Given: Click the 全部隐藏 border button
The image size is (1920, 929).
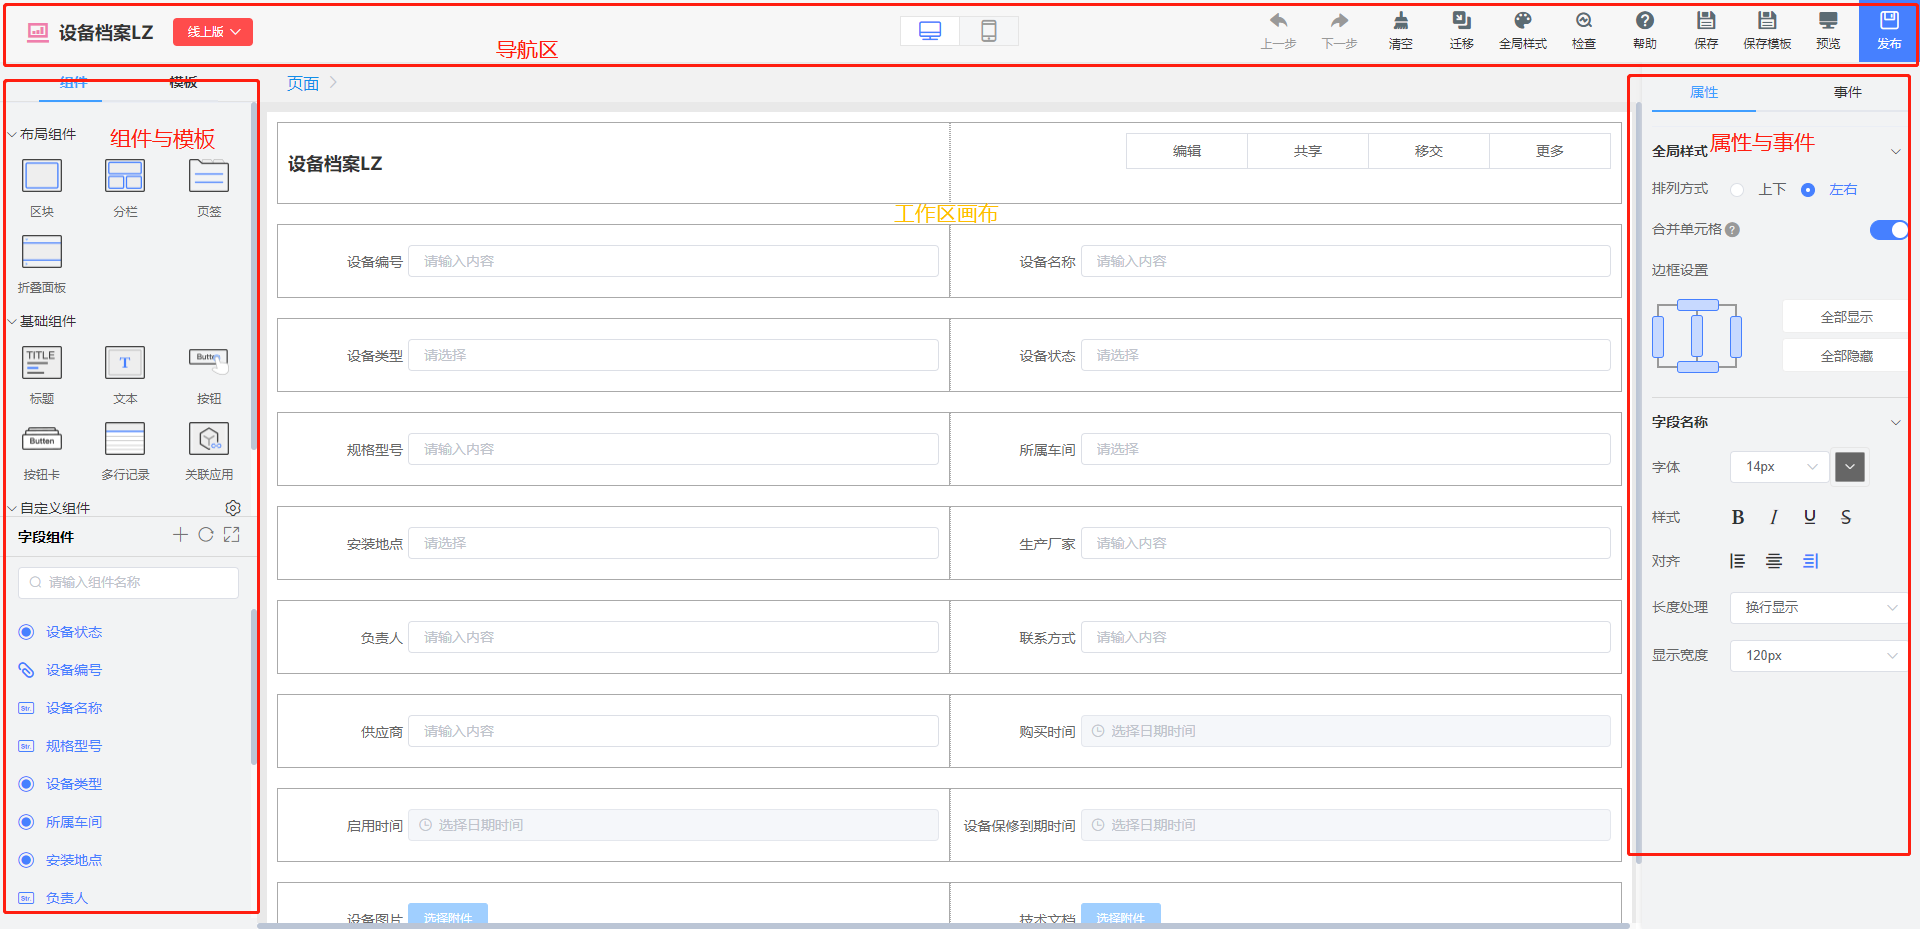Looking at the screenshot, I should pos(1846,356).
